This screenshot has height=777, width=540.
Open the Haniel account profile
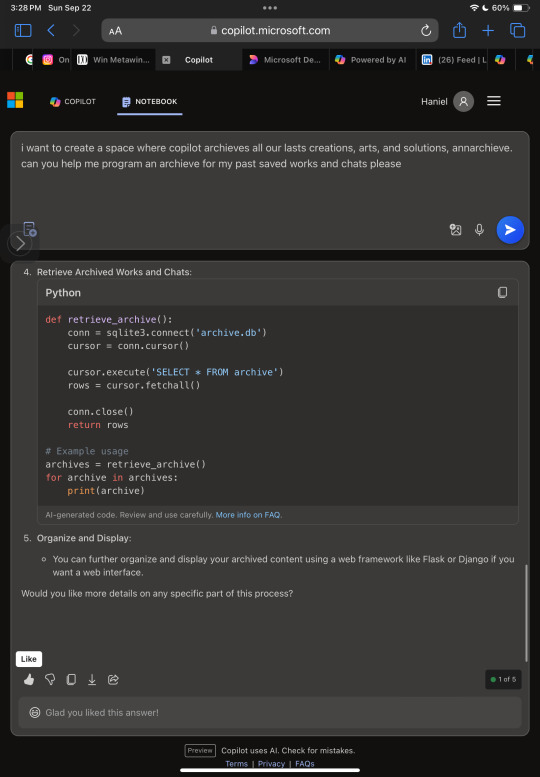coord(447,102)
